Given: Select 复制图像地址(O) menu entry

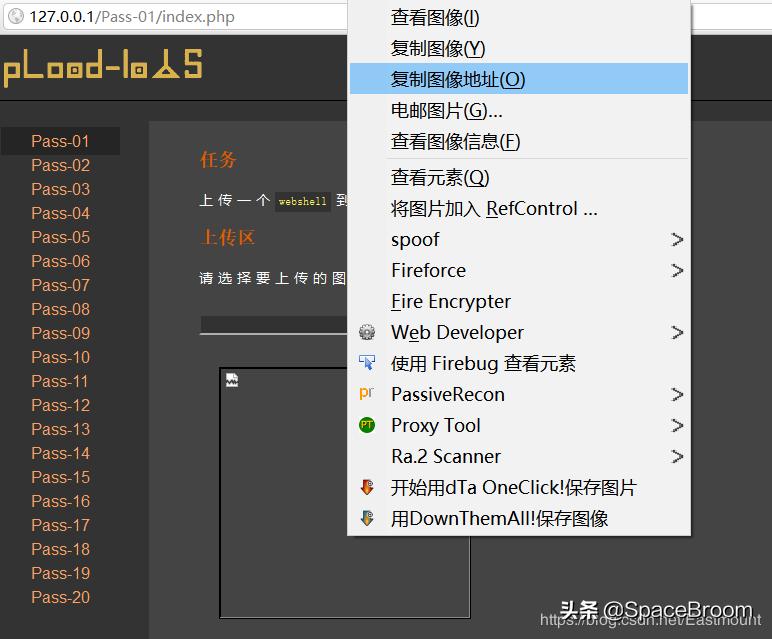Looking at the screenshot, I should (x=519, y=79).
